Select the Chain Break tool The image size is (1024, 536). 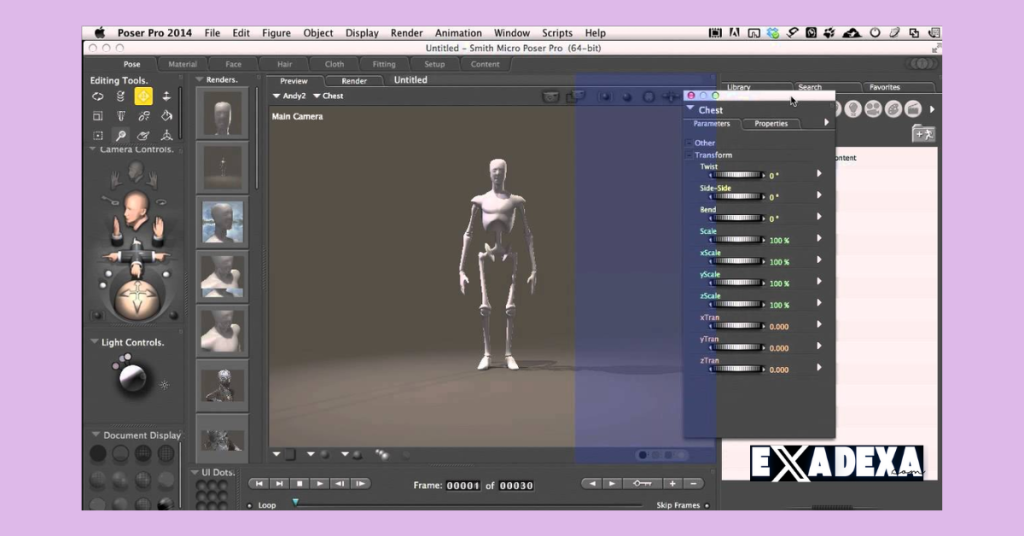(x=144, y=116)
